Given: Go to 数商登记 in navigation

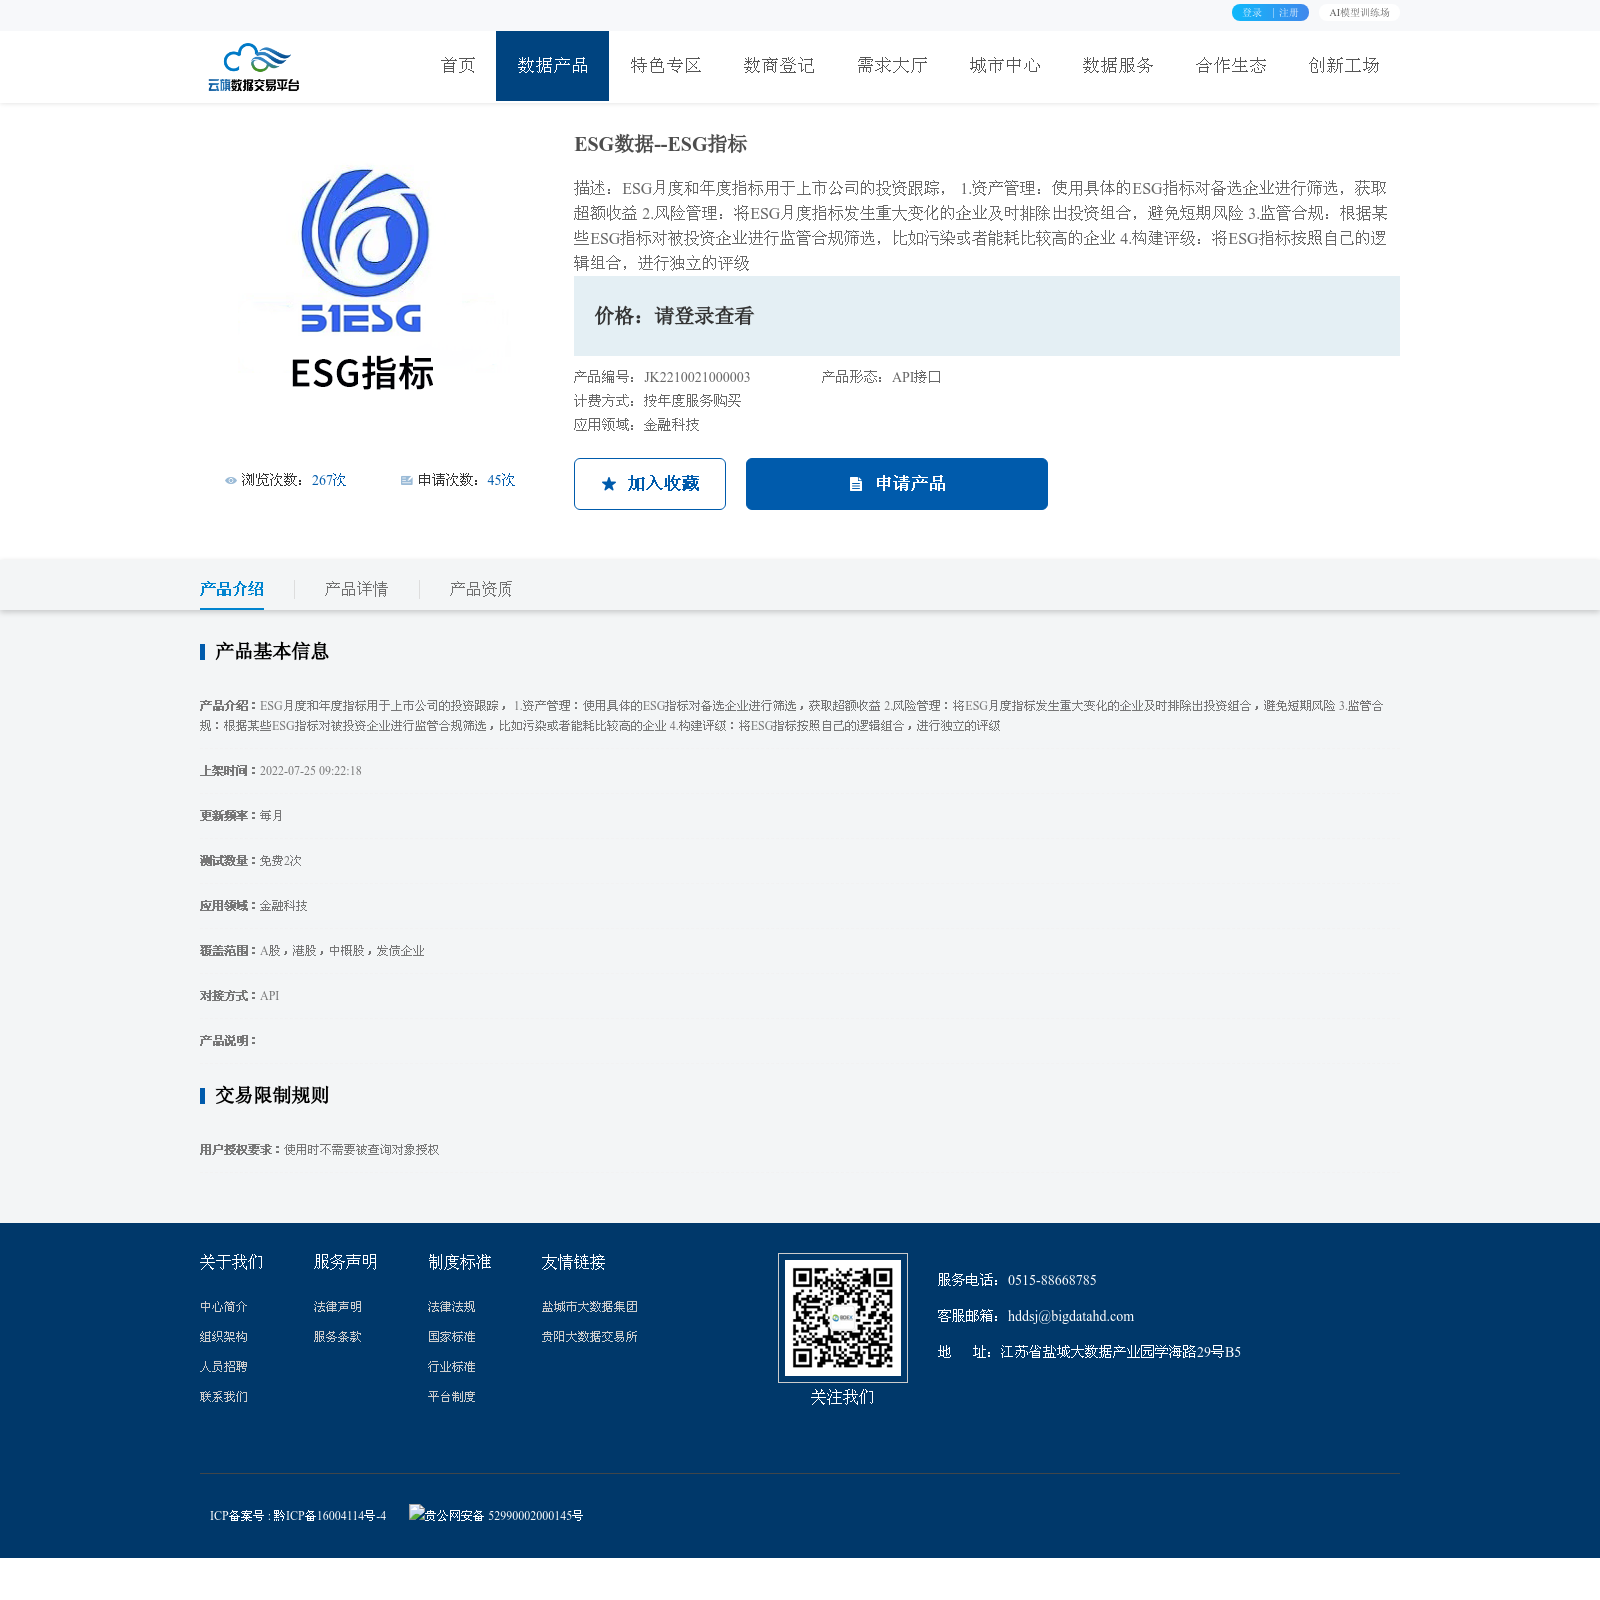Looking at the screenshot, I should (779, 66).
